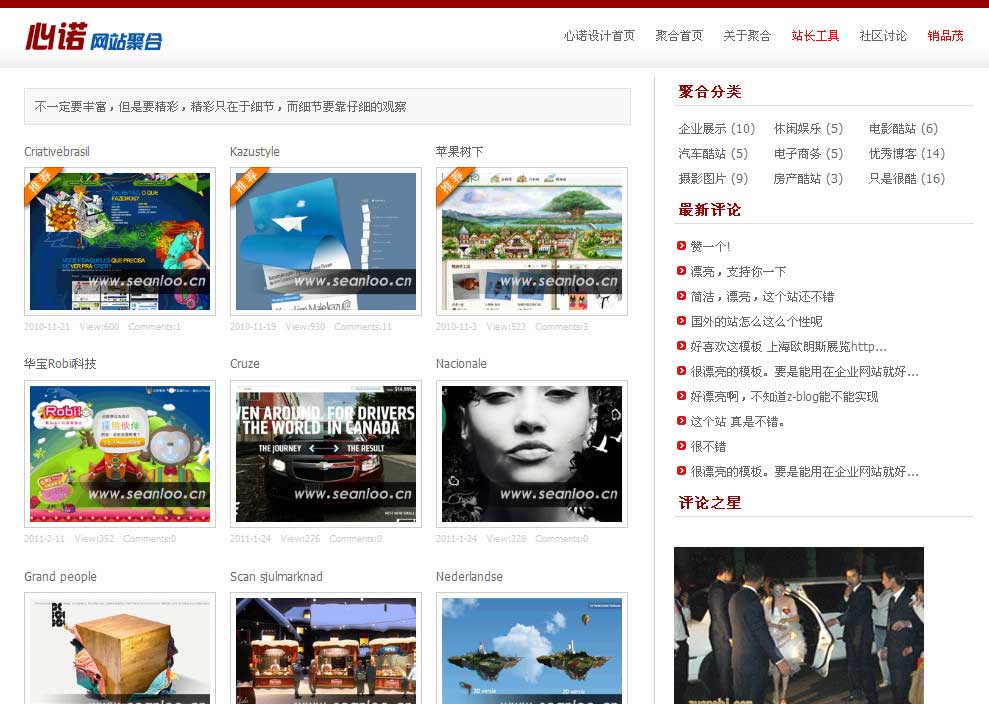
Task: Click the 最新评论 section heading
Action: point(710,210)
